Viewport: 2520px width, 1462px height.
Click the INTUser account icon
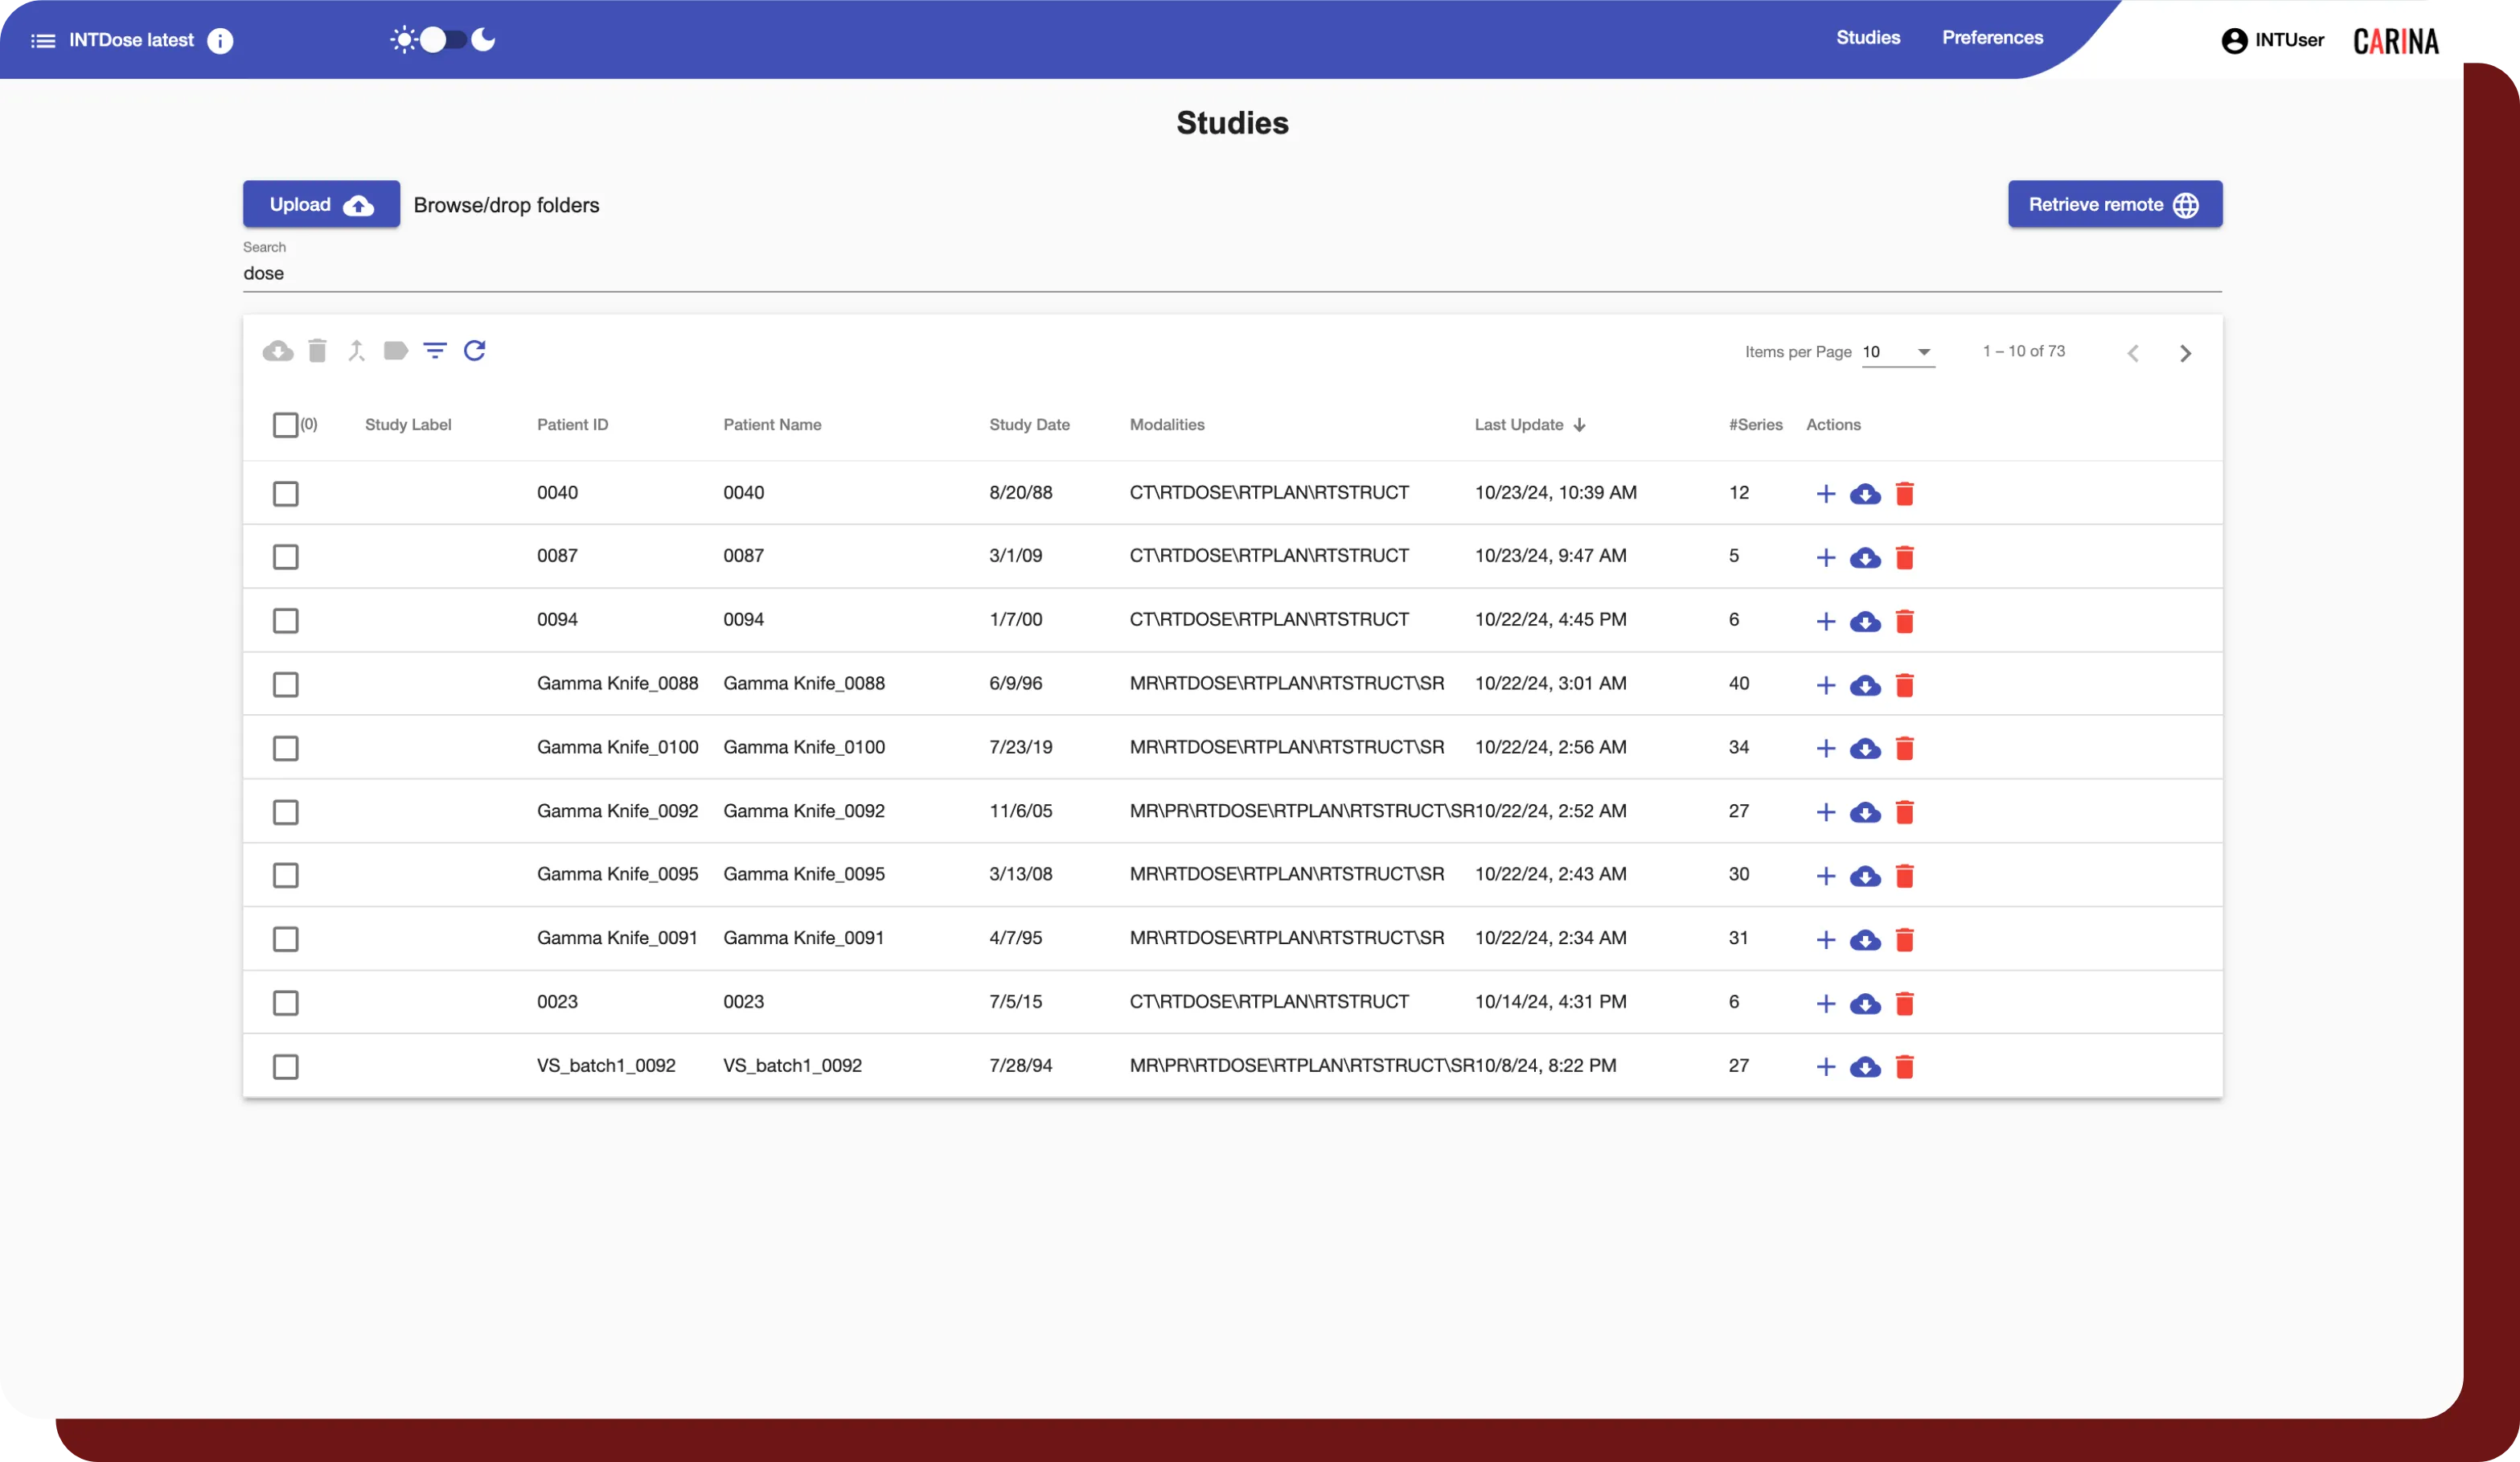coord(2235,41)
